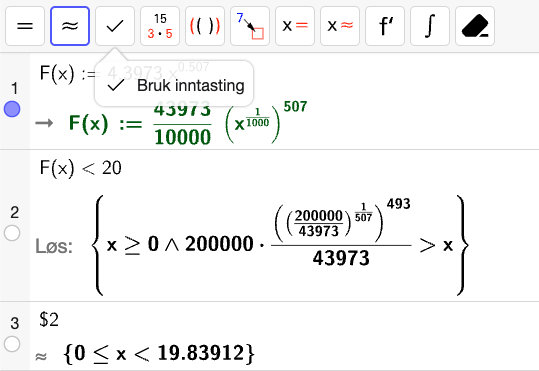This screenshot has width=539, height=371.
Task: Click the Keep Input checkmark tool
Action: [115, 26]
